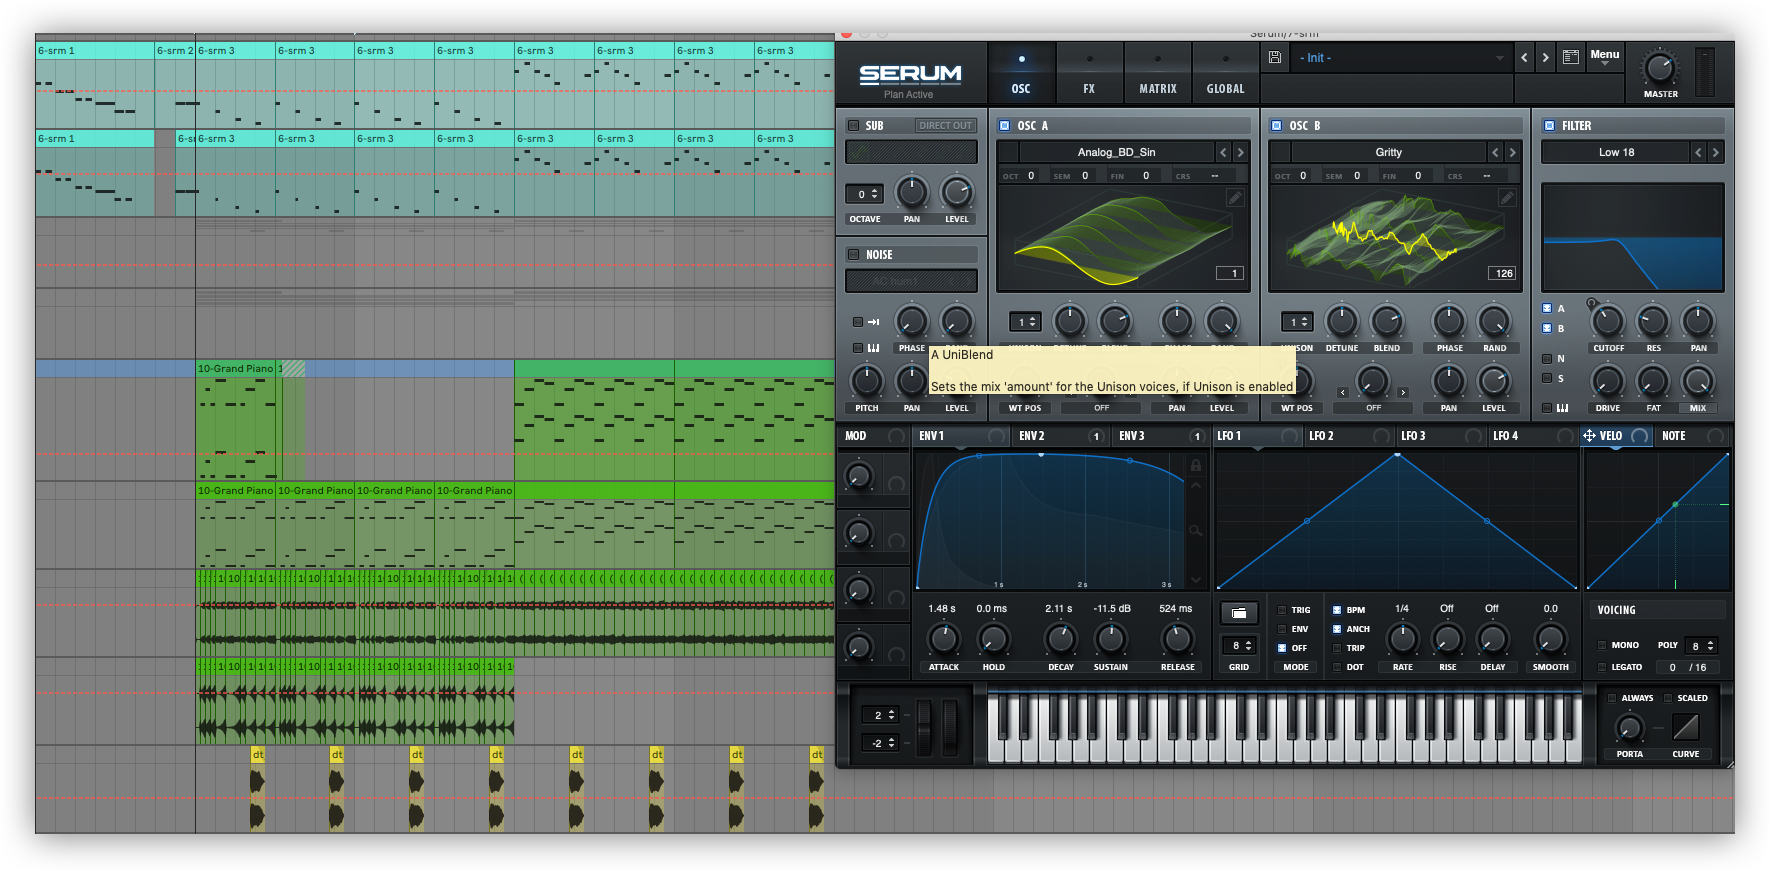Screen dimensions: 1770x871
Task: Click the OSC B warp mode right arrow
Action: (x=1403, y=393)
